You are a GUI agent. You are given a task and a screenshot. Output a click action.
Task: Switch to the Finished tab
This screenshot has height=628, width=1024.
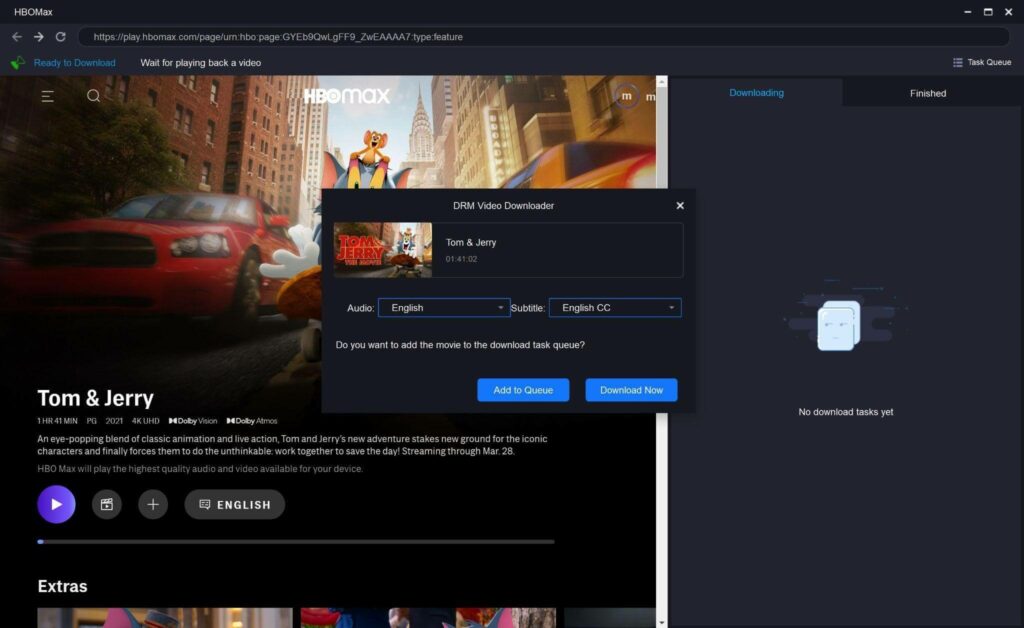(x=927, y=93)
